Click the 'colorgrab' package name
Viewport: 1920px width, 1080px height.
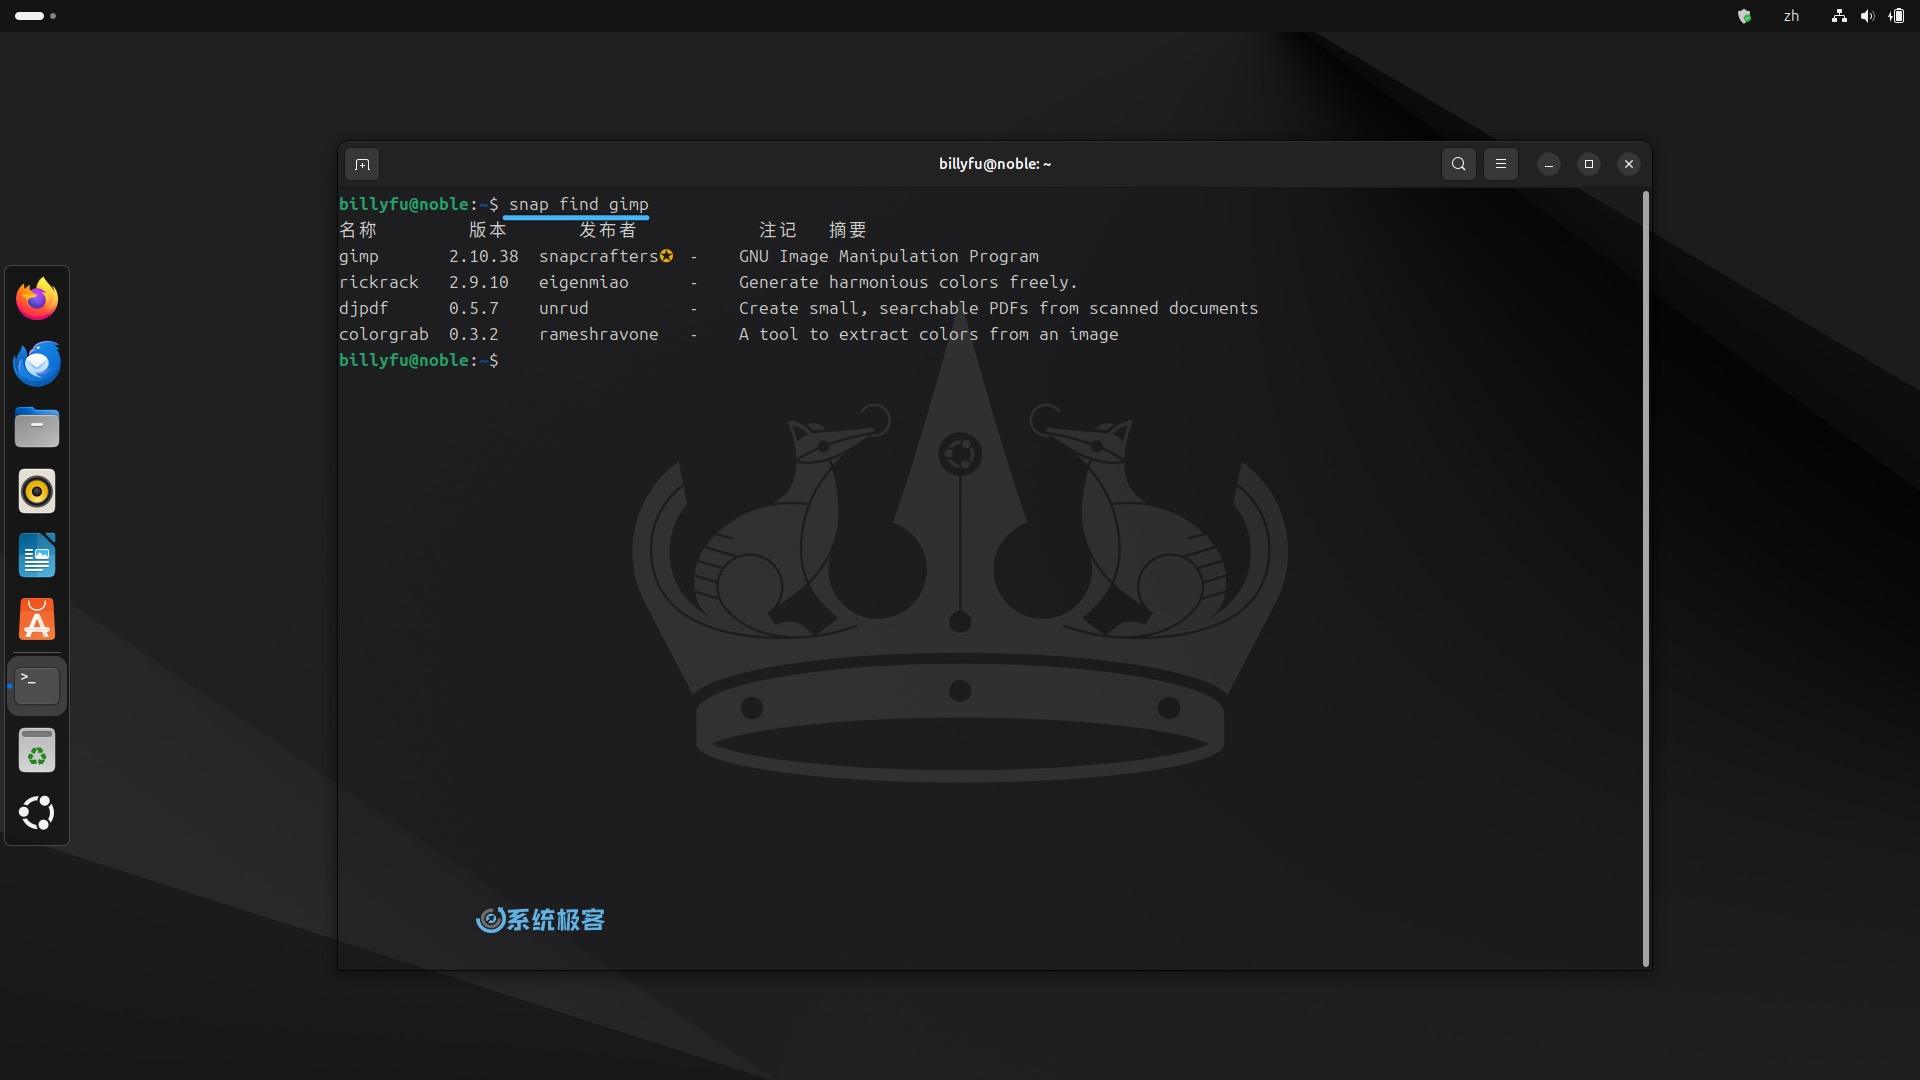tap(383, 335)
